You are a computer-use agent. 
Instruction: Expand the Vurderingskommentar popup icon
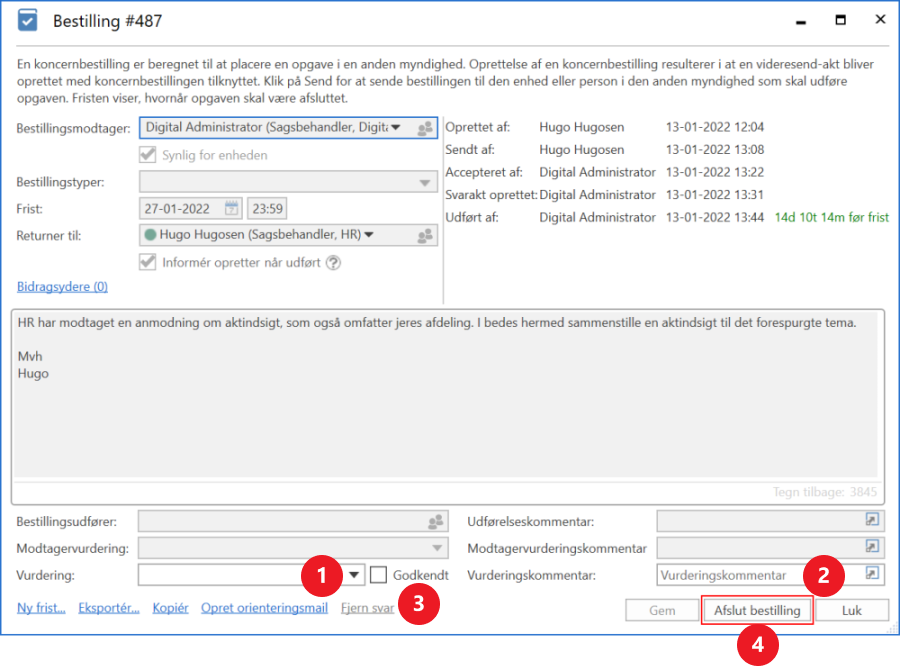(872, 575)
